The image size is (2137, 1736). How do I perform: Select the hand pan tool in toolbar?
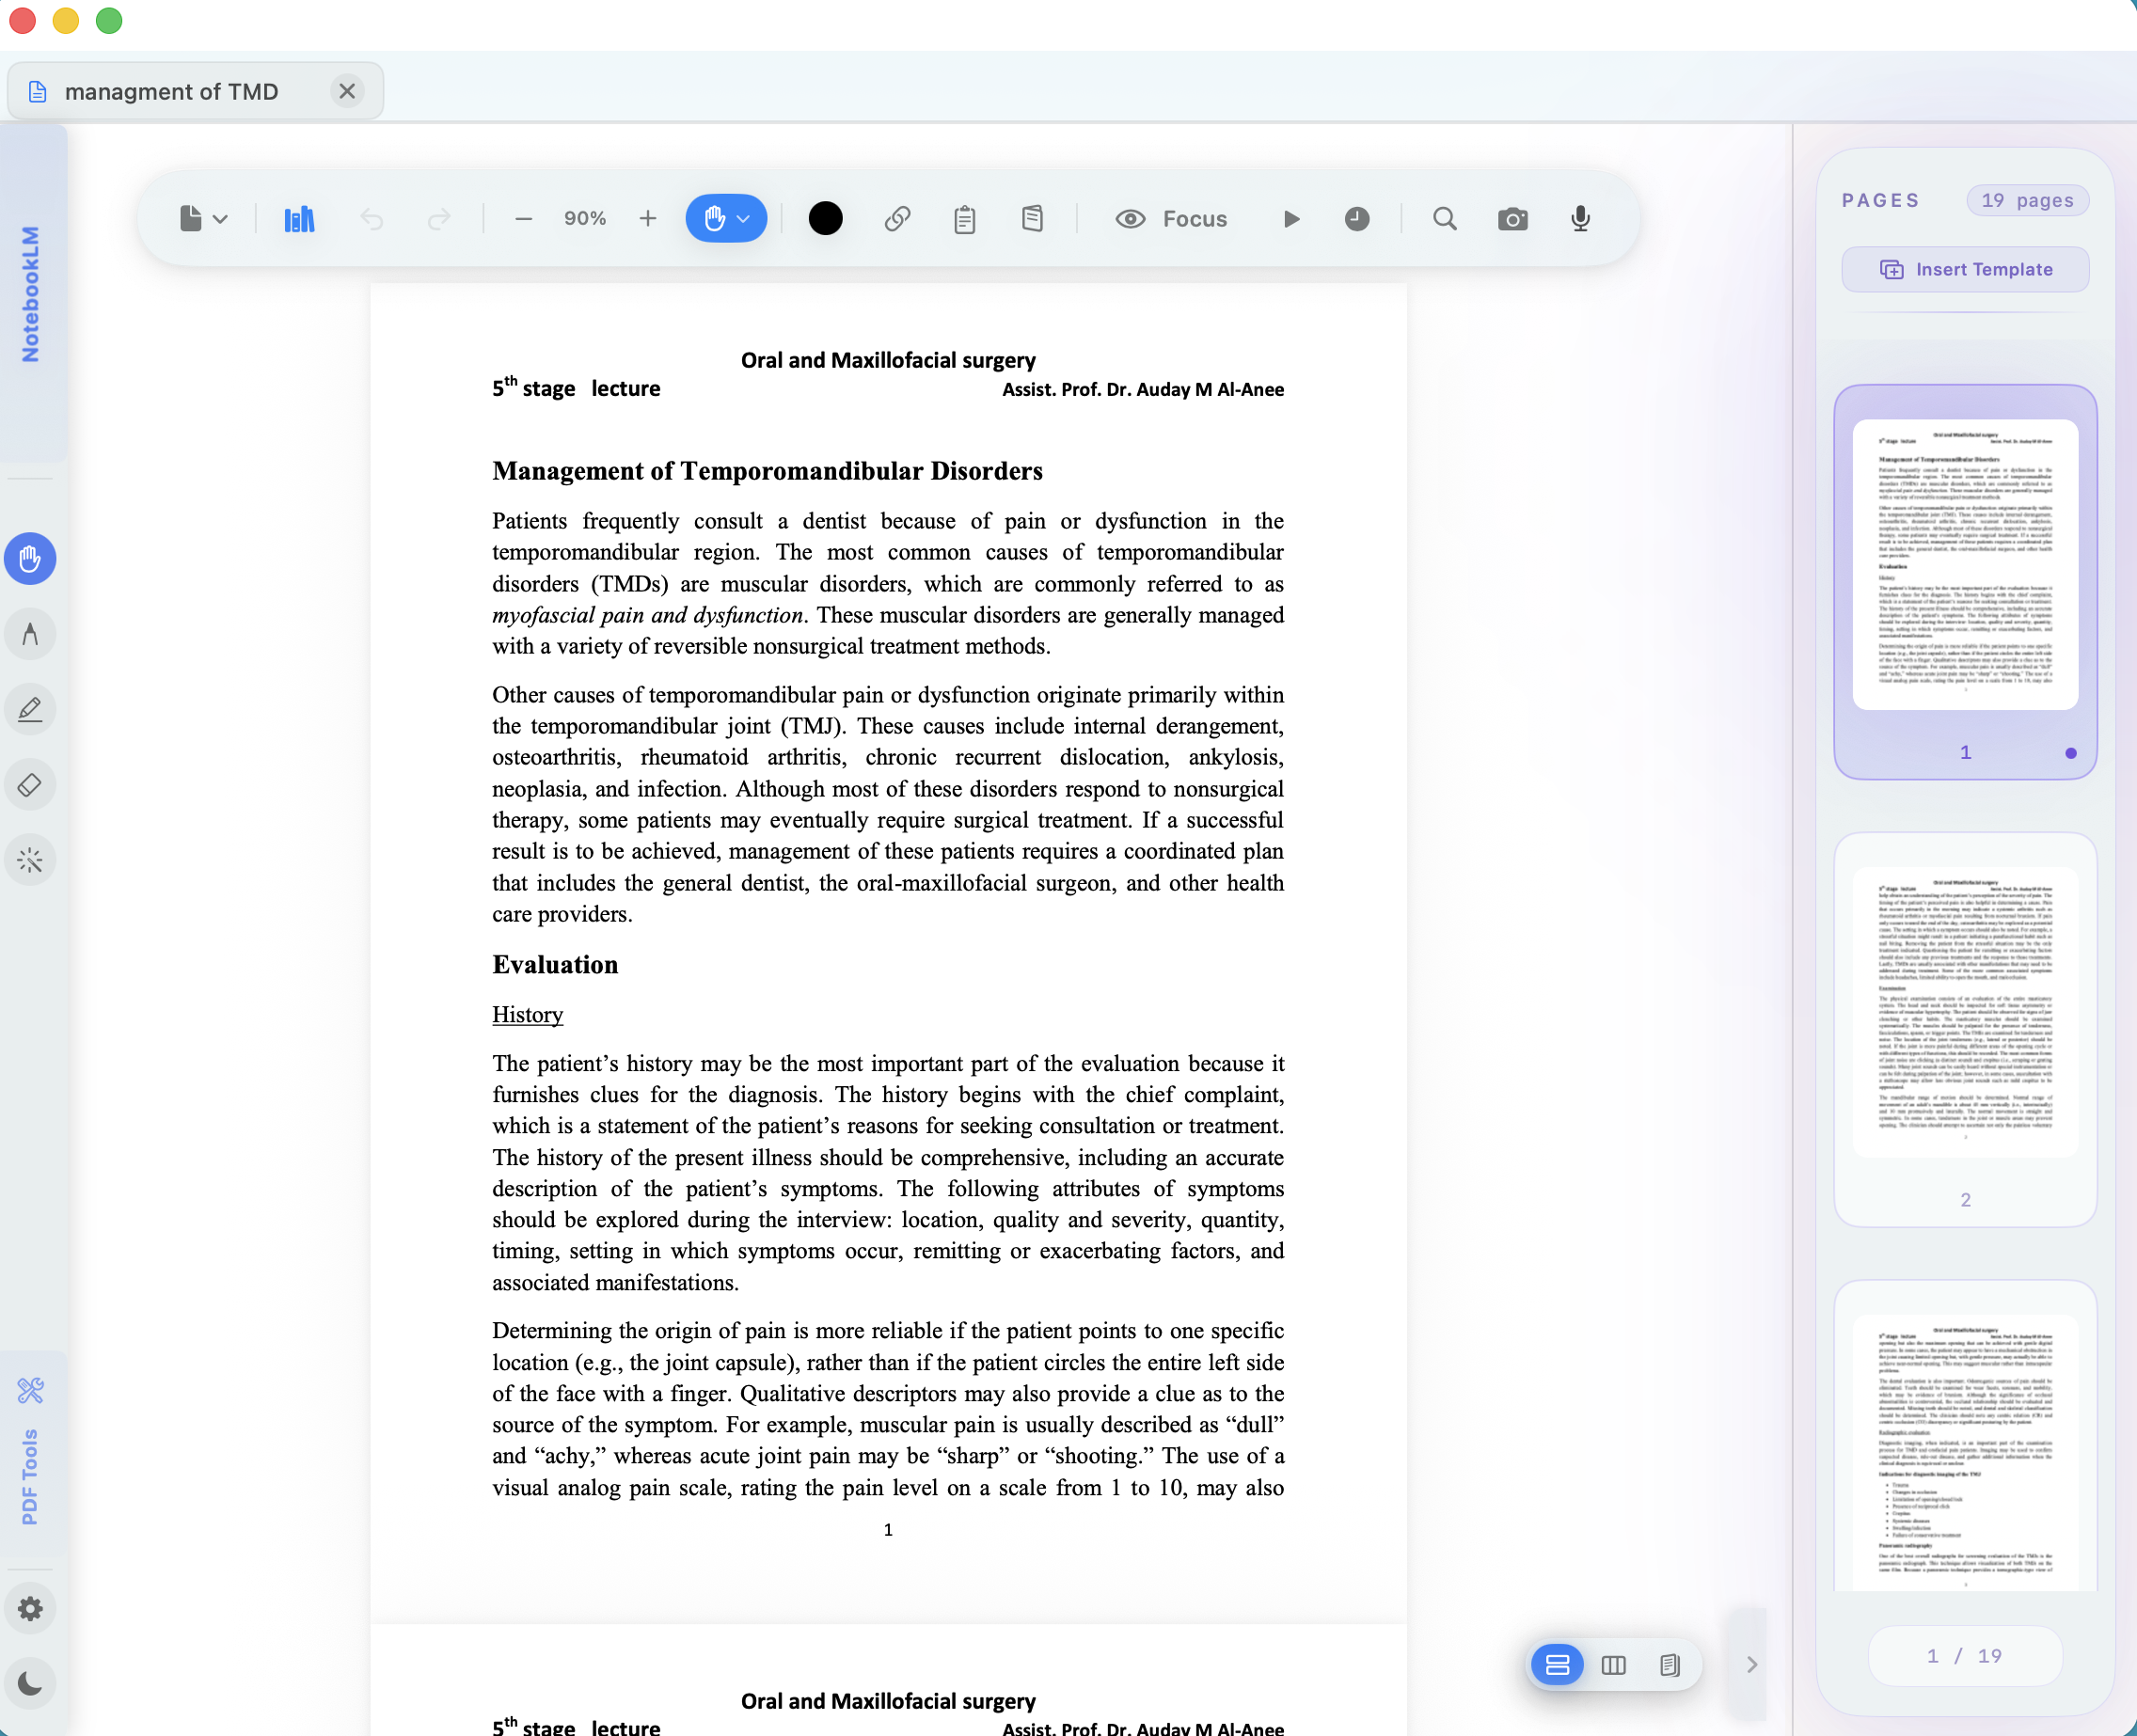tap(714, 218)
